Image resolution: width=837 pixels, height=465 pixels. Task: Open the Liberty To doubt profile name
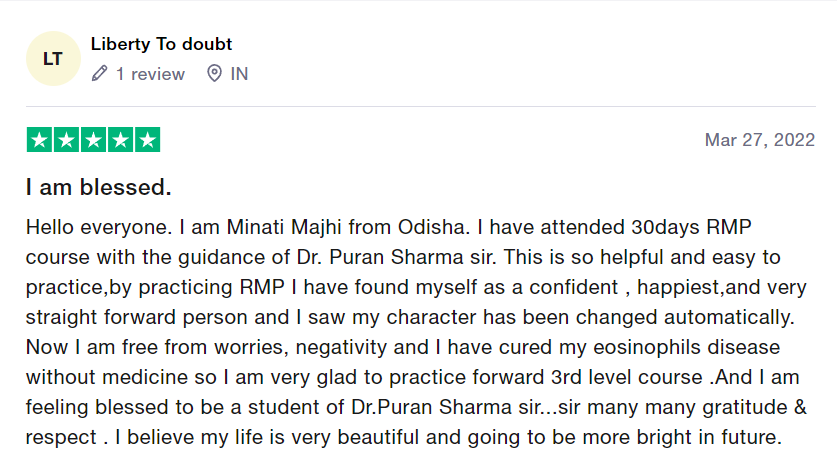161,44
